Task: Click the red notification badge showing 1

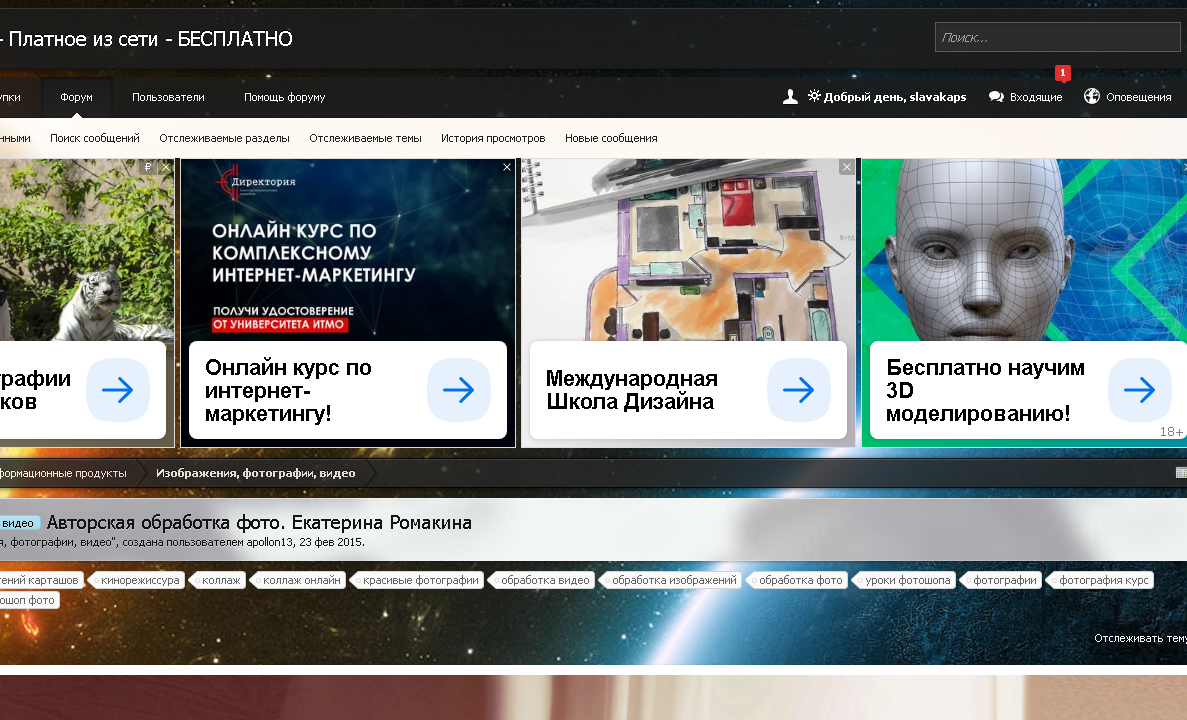Action: (x=1062, y=73)
